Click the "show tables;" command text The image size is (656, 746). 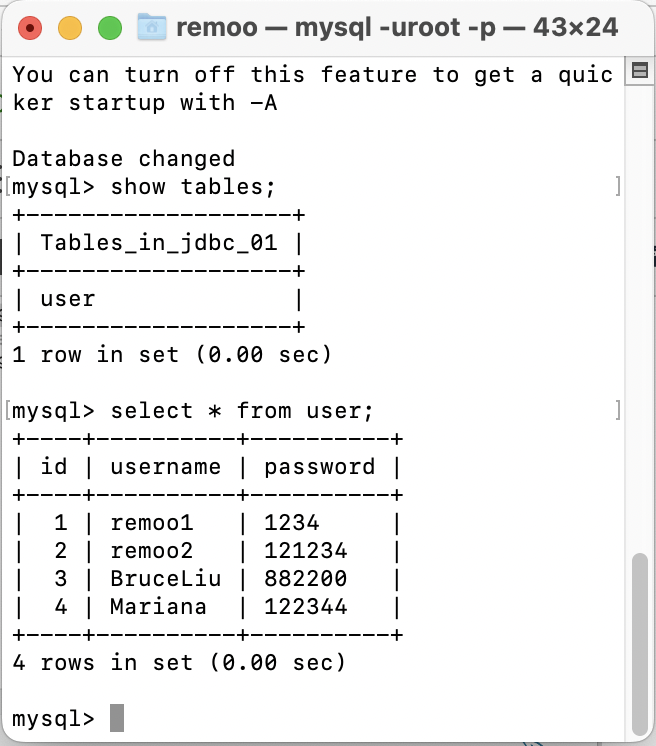pos(192,187)
